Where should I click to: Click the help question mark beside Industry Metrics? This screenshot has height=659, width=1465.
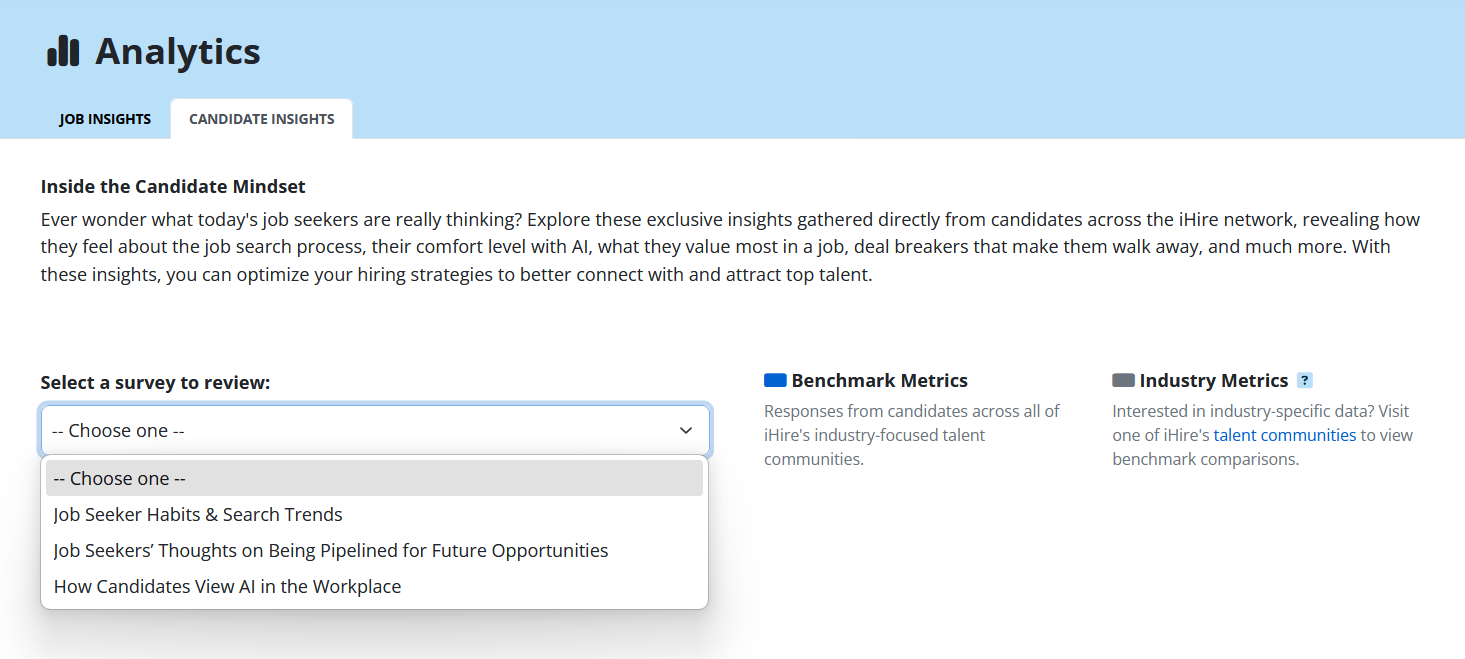click(x=1304, y=381)
